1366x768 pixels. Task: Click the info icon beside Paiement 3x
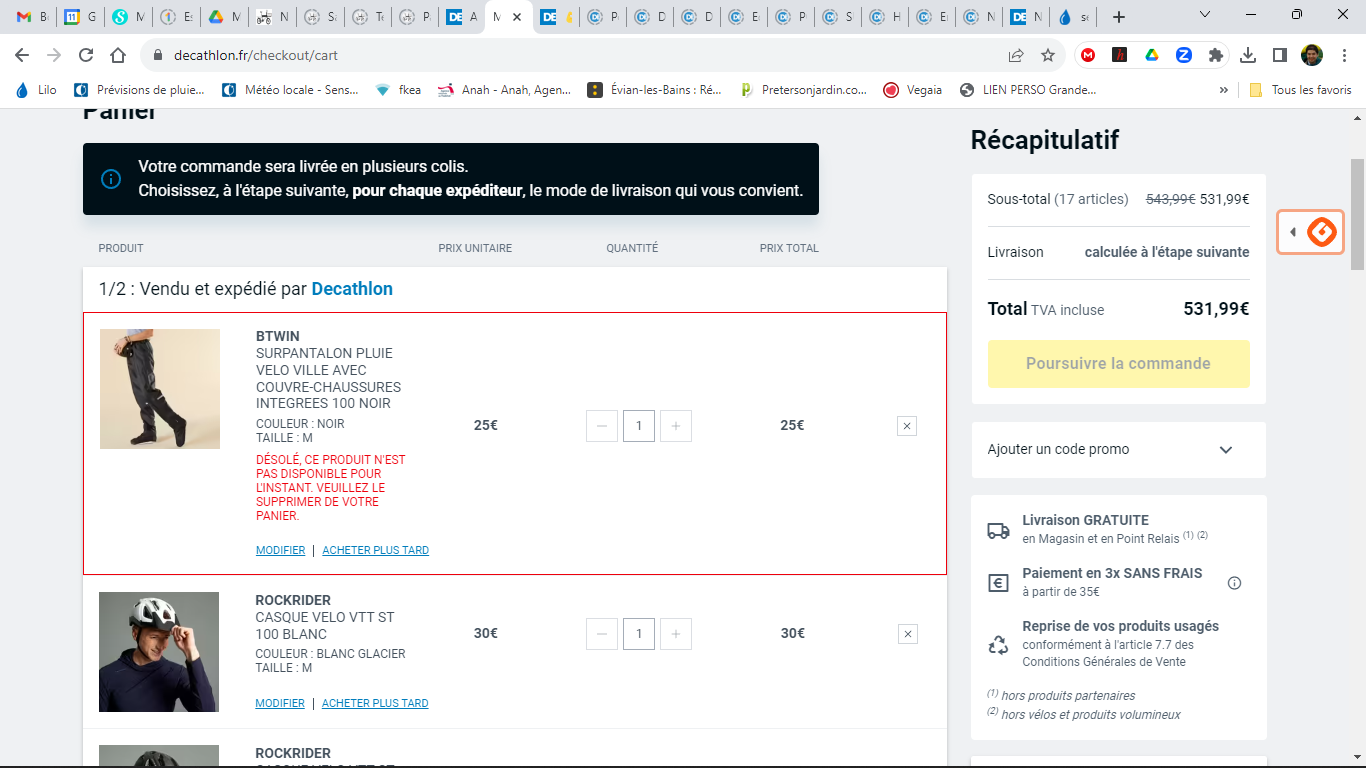click(x=1234, y=583)
